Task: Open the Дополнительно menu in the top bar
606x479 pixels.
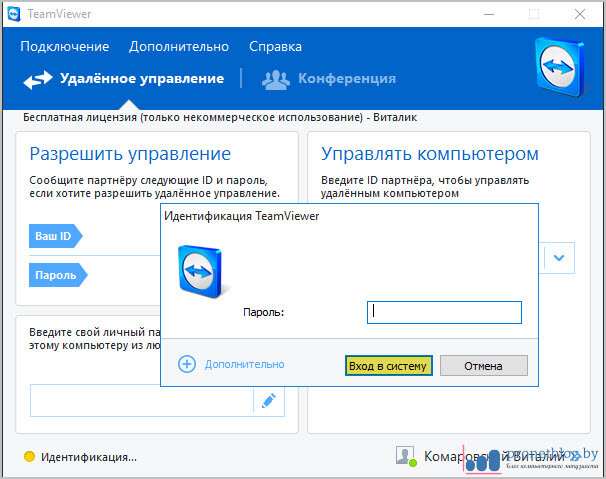Action: tap(179, 46)
